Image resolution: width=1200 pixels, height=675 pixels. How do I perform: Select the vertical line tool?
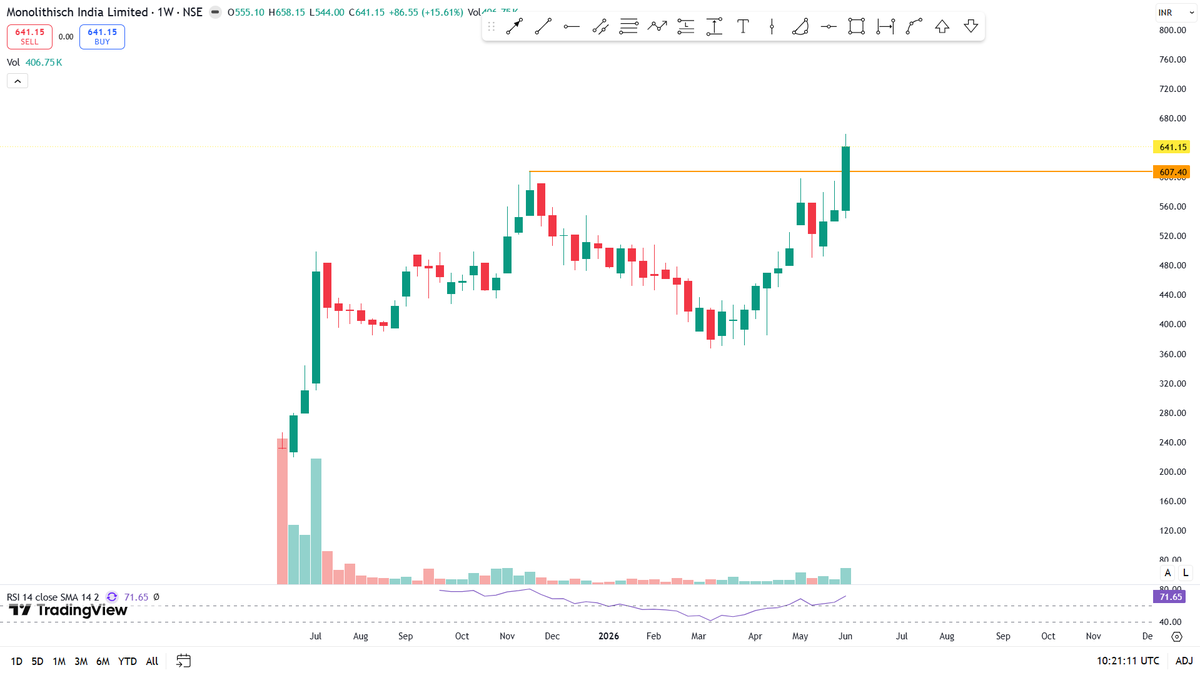click(x=771, y=27)
